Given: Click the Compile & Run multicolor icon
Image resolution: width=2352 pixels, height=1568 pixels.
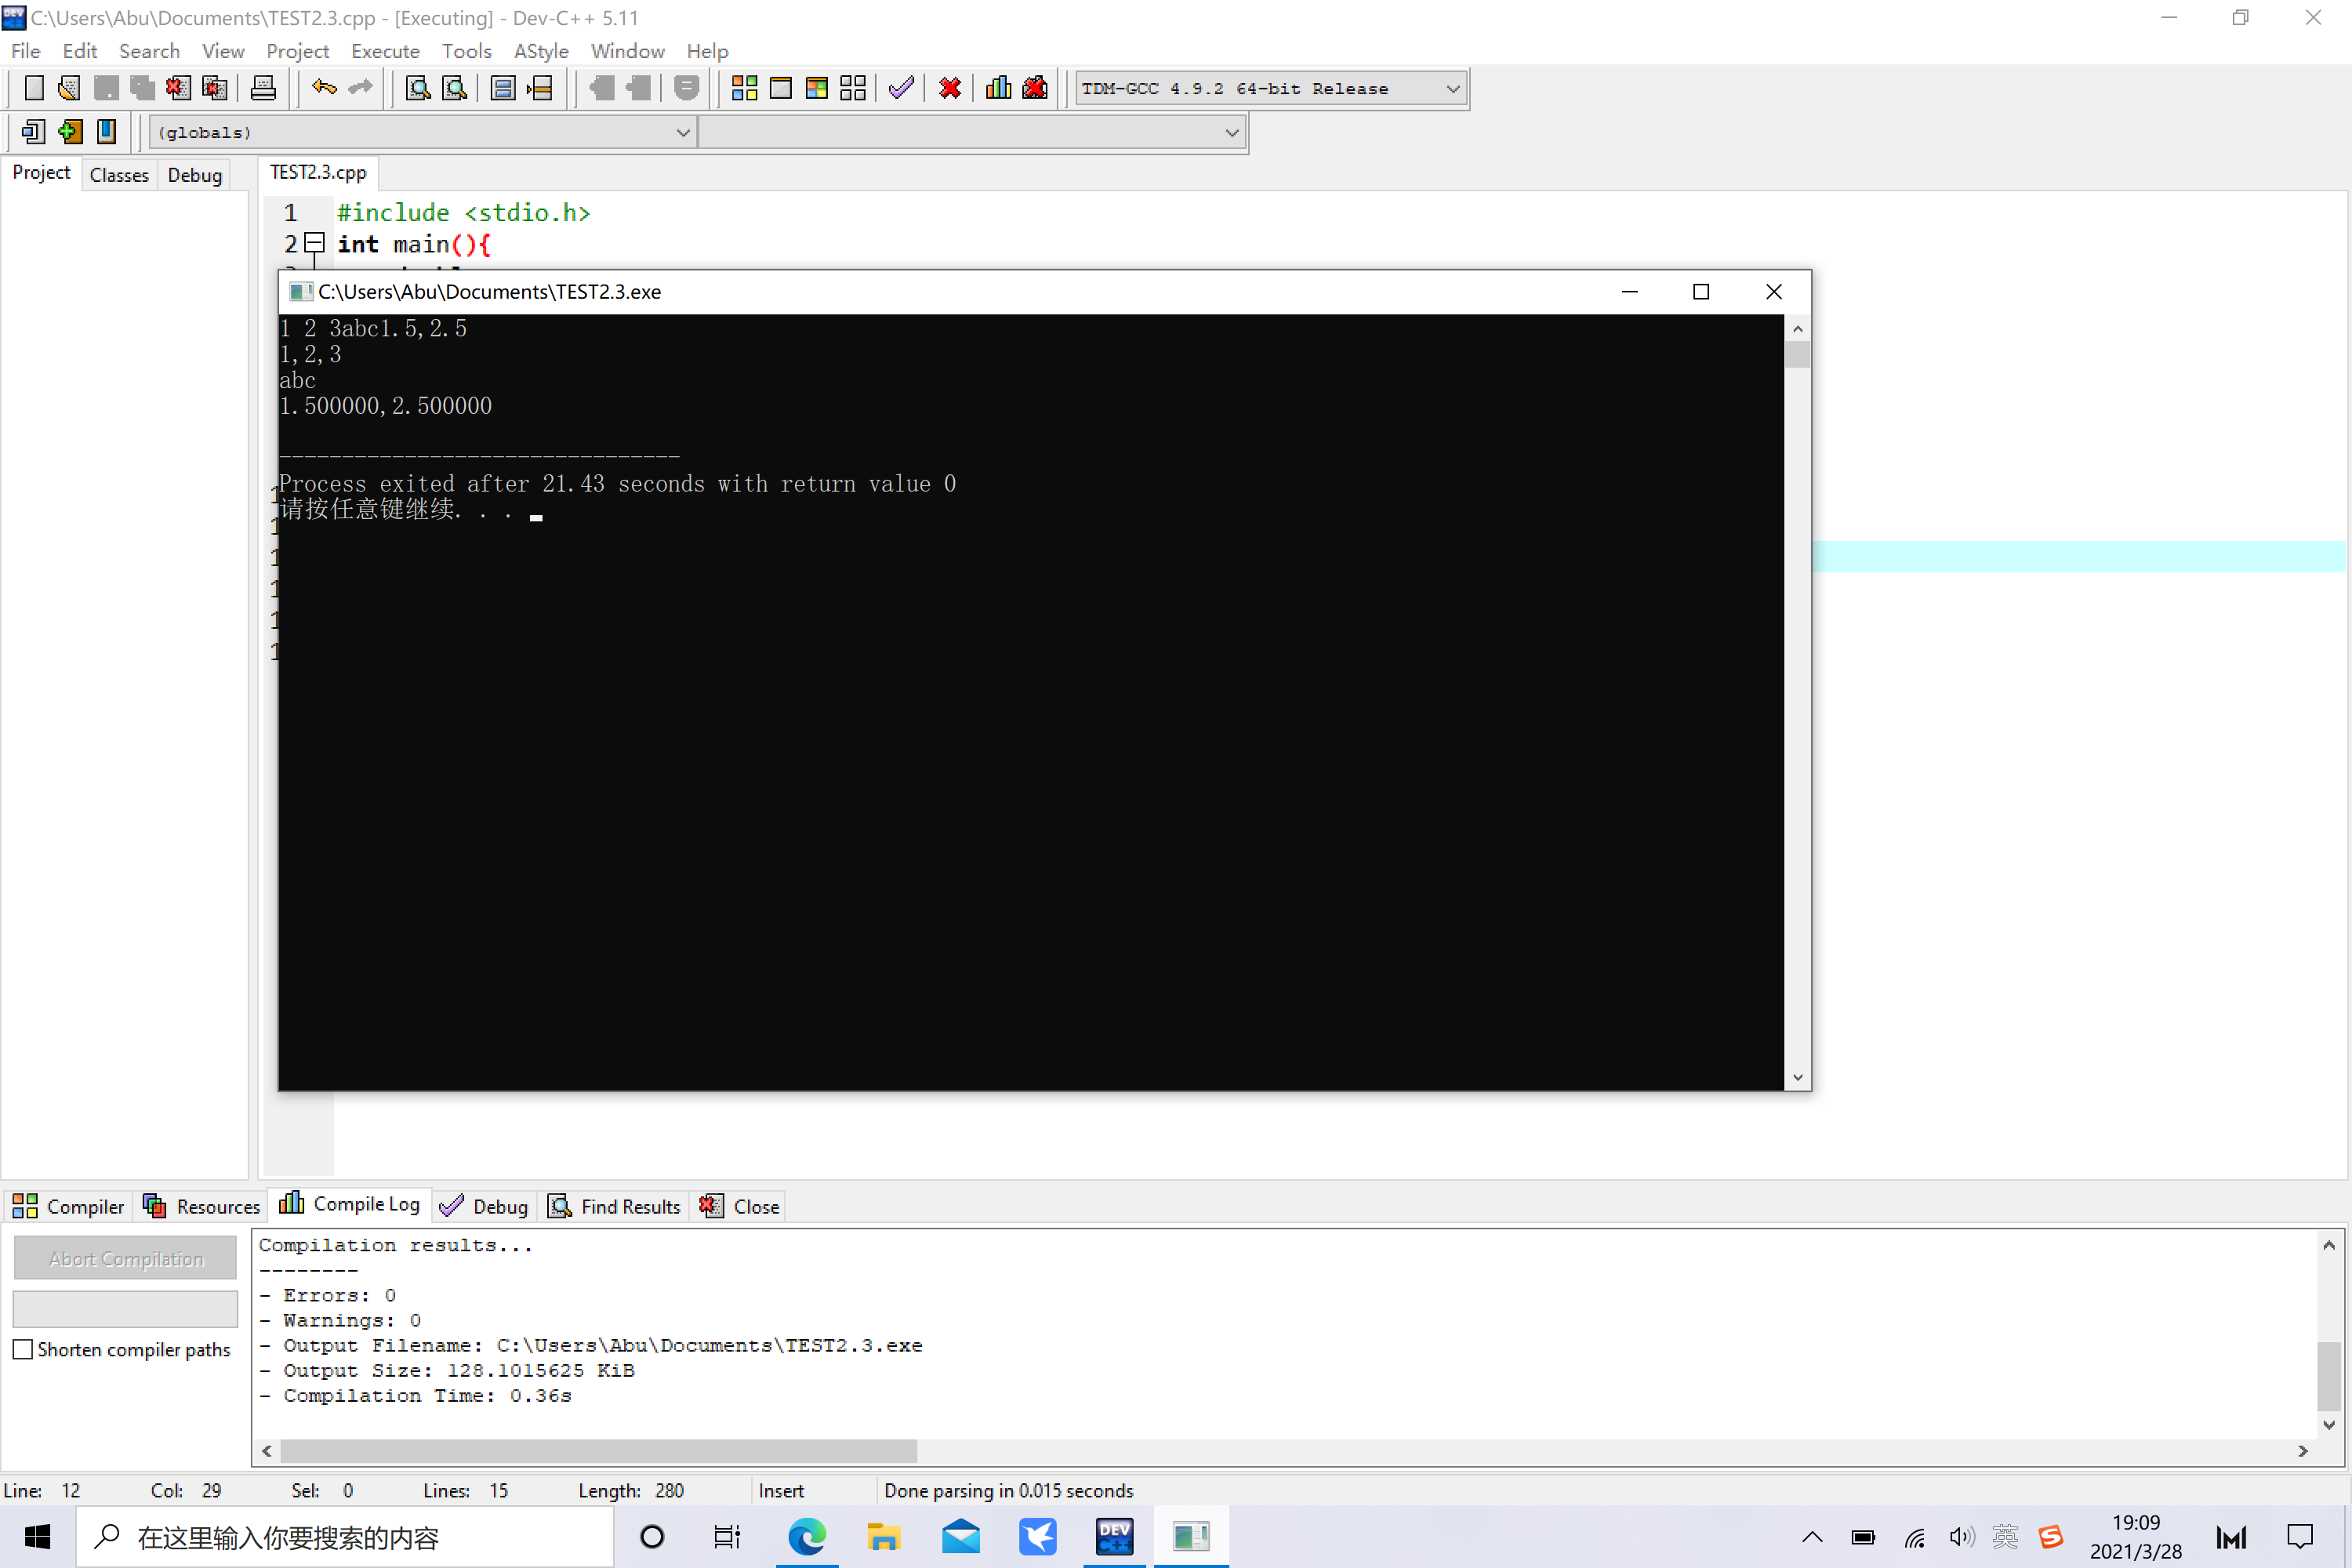Looking at the screenshot, I should point(817,88).
